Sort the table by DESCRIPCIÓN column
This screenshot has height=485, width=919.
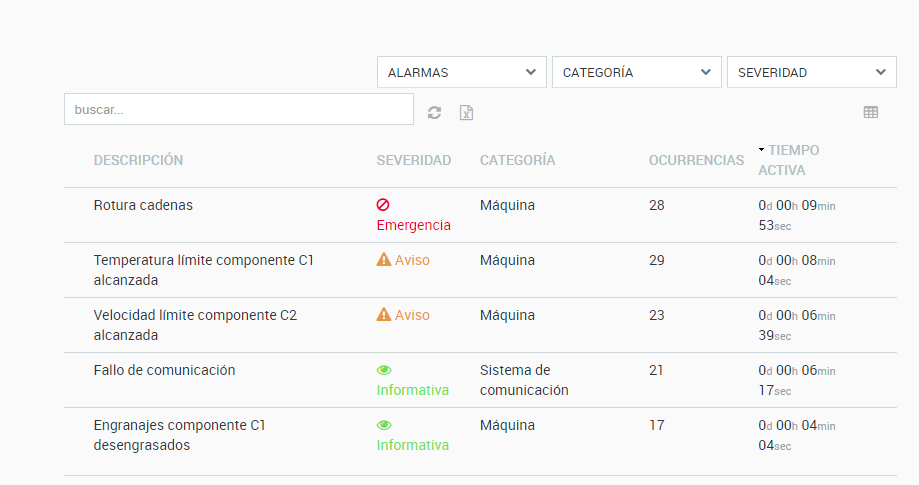138,160
